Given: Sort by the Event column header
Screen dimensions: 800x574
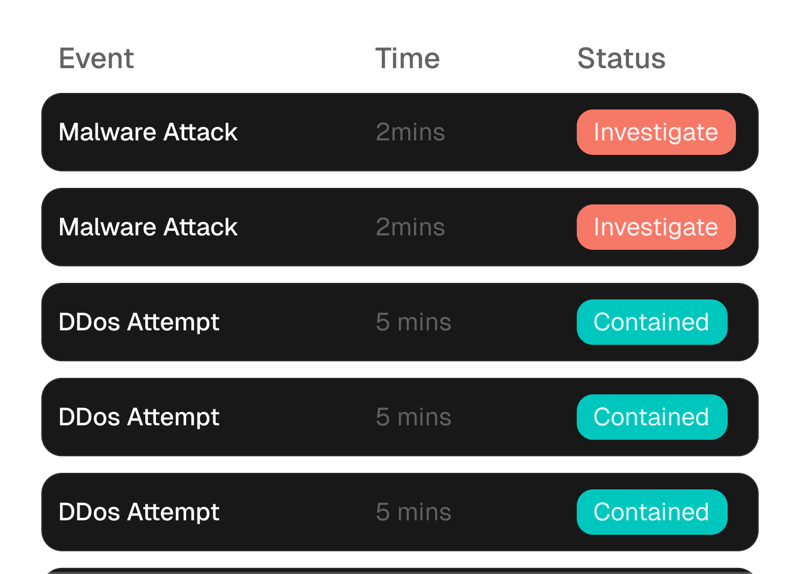Looking at the screenshot, I should click(x=95, y=59).
